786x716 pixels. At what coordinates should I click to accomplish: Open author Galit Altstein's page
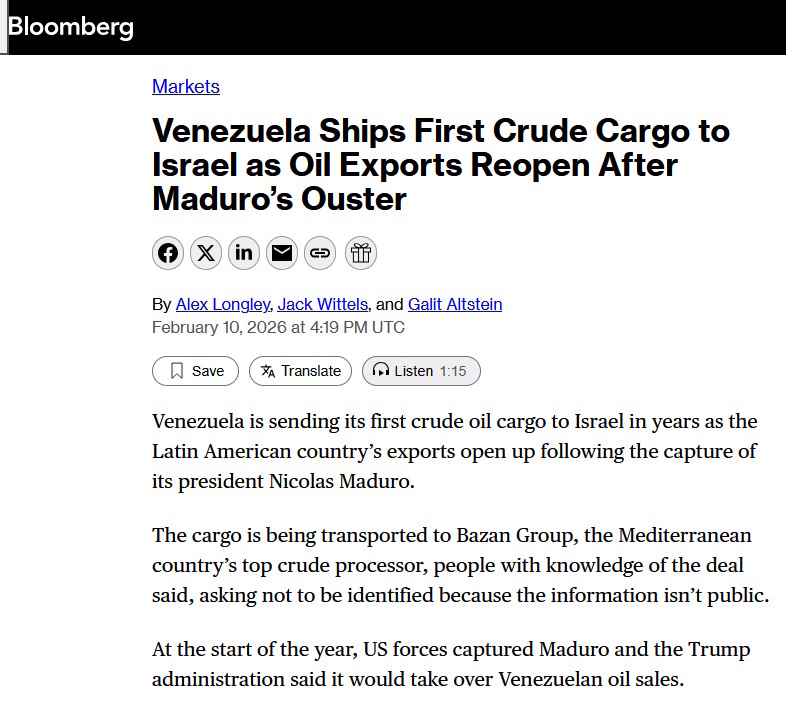click(455, 304)
